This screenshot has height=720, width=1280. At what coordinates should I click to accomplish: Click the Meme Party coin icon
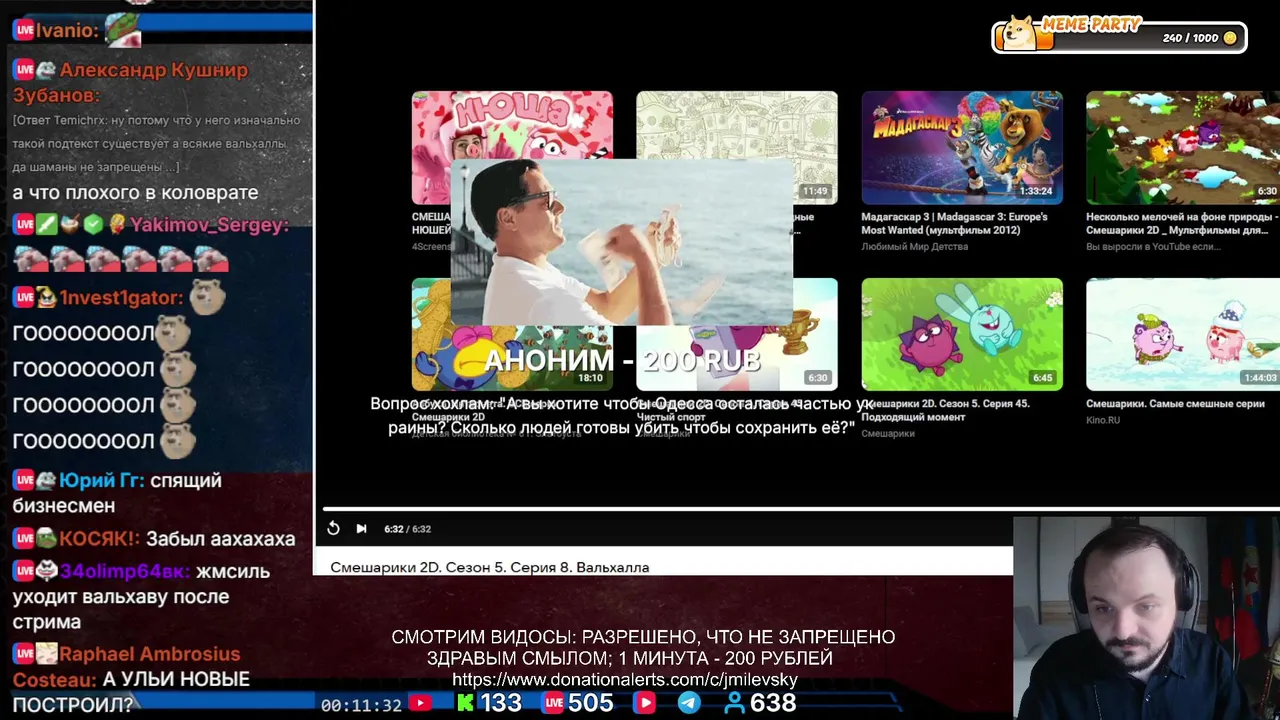(x=1230, y=38)
